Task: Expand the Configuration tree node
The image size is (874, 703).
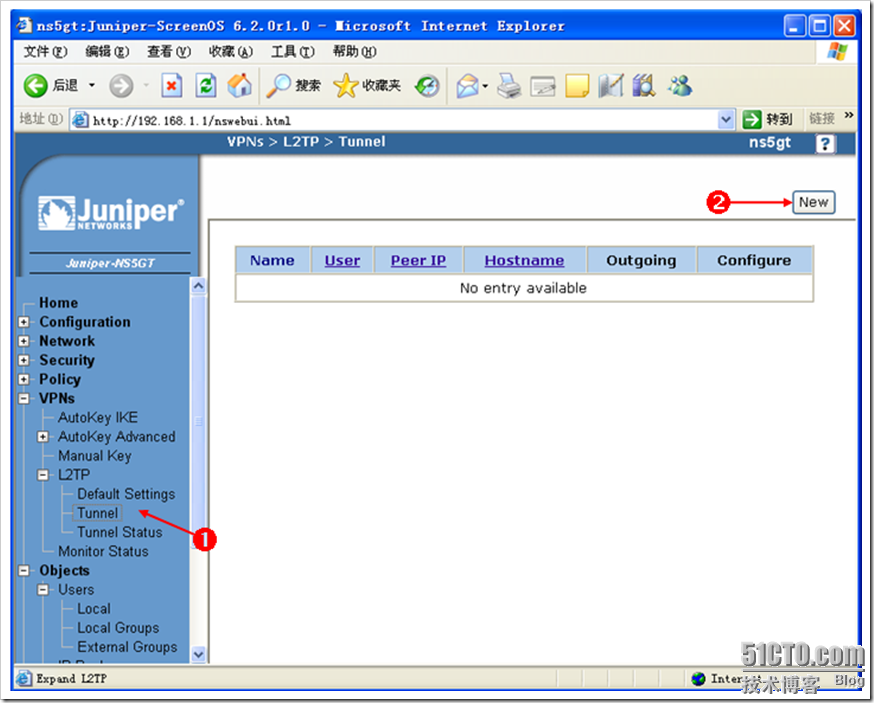Action: [x=23, y=322]
